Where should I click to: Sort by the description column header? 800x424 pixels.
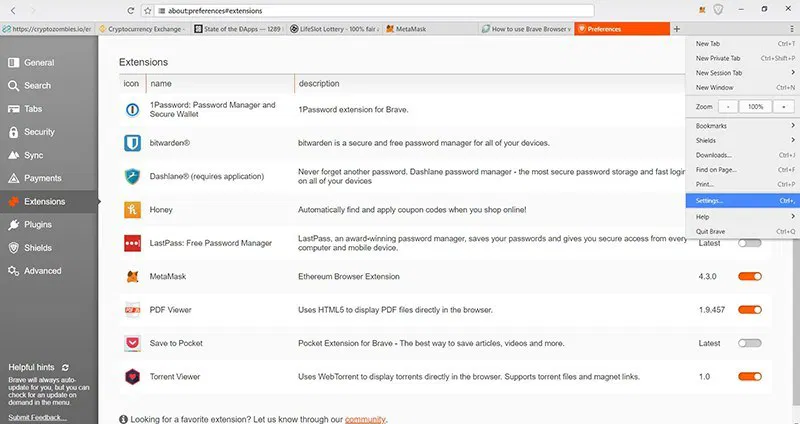[319, 84]
